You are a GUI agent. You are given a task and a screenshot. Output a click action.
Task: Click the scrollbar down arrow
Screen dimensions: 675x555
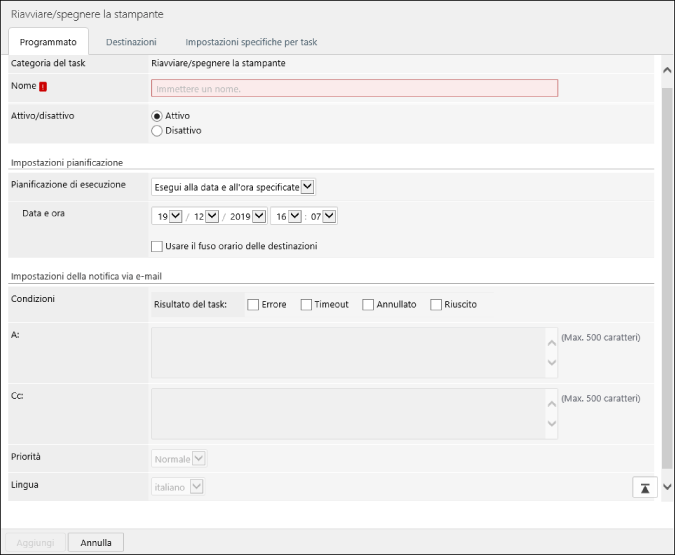click(667, 487)
